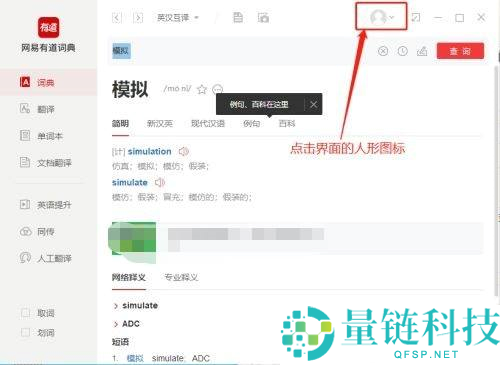Open the blue simulate word link in 简明 tab
Image resolution: width=500 pixels, height=365 pixels.
click(x=130, y=182)
